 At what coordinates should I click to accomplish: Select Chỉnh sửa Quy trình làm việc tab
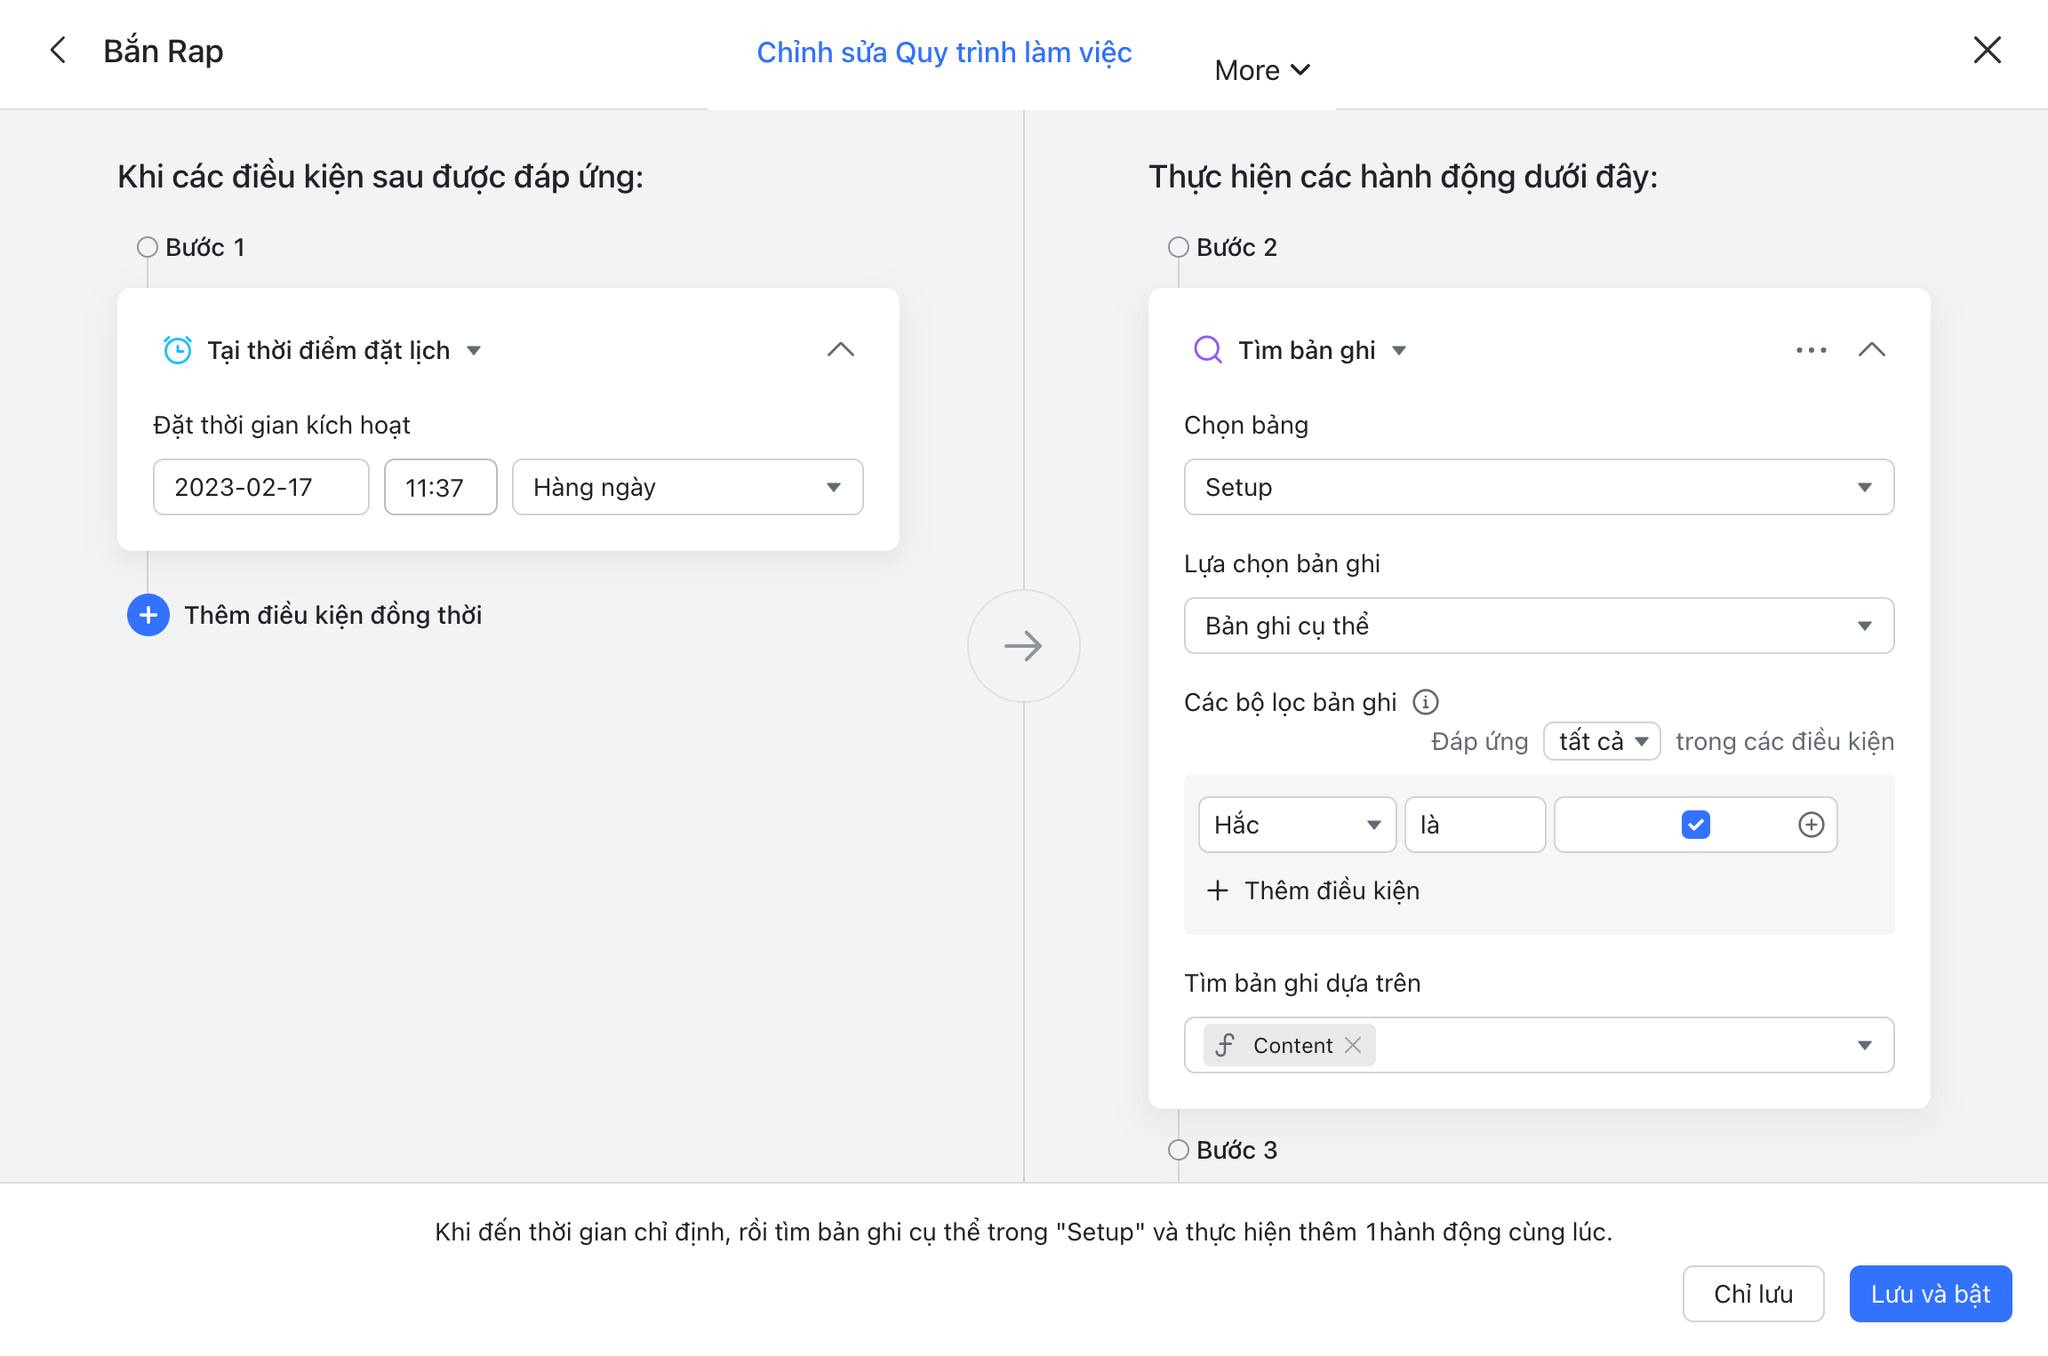[944, 52]
